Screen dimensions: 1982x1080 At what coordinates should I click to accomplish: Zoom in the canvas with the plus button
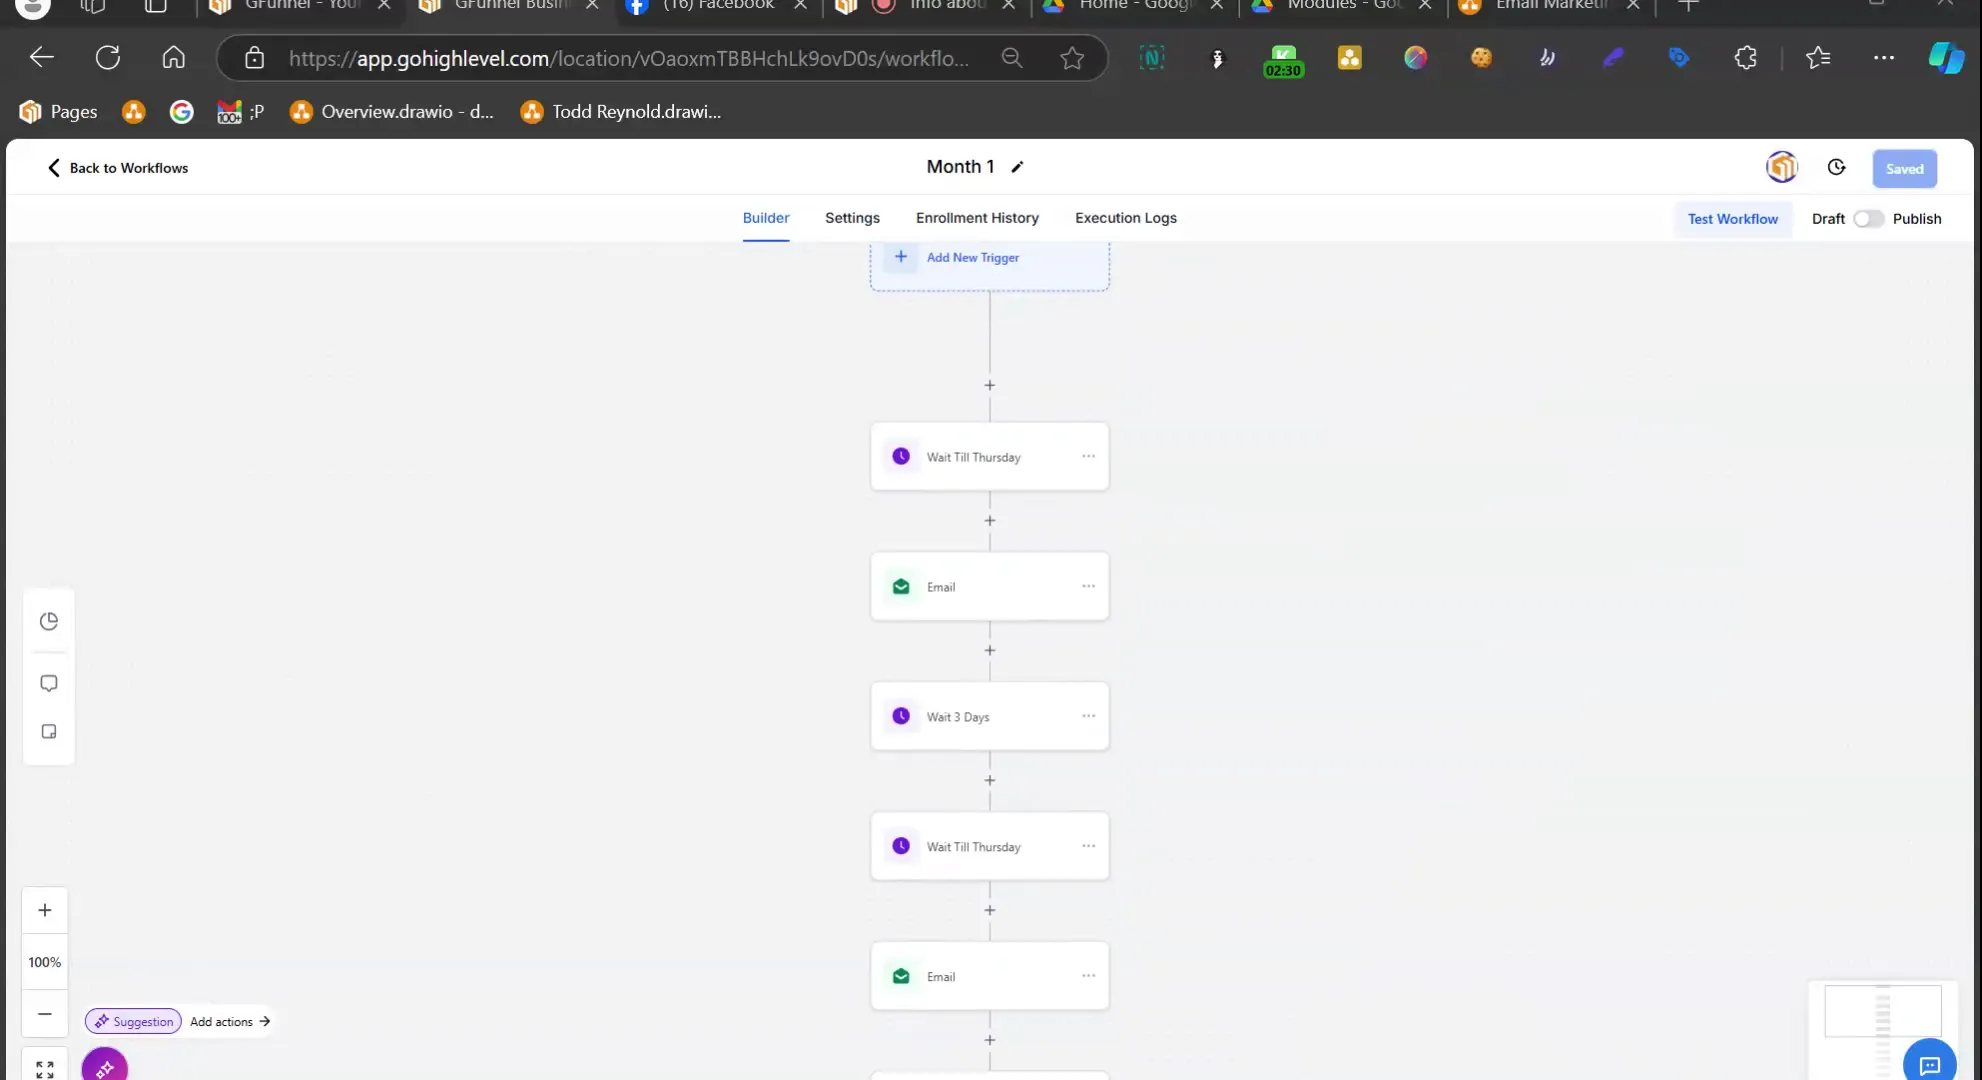(45, 911)
